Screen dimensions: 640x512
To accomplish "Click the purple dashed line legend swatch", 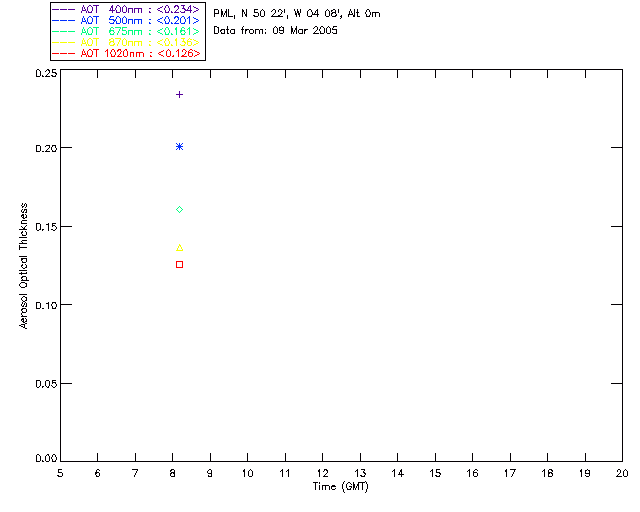I will point(63,9).
